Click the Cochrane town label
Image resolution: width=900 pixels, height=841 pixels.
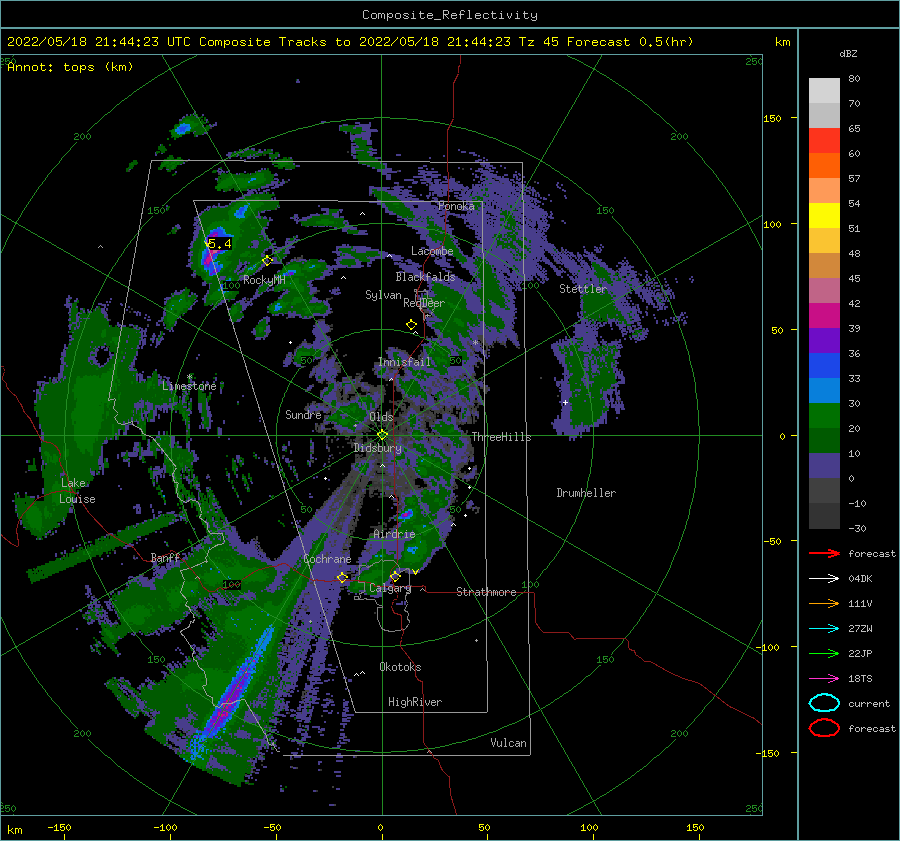(327, 559)
